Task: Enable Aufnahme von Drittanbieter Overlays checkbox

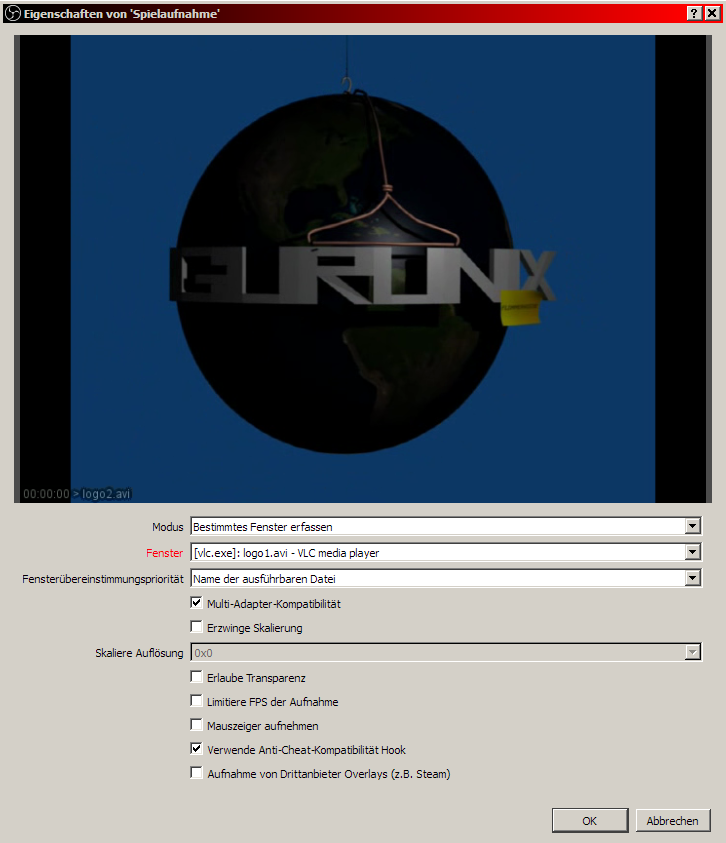Action: click(197, 773)
